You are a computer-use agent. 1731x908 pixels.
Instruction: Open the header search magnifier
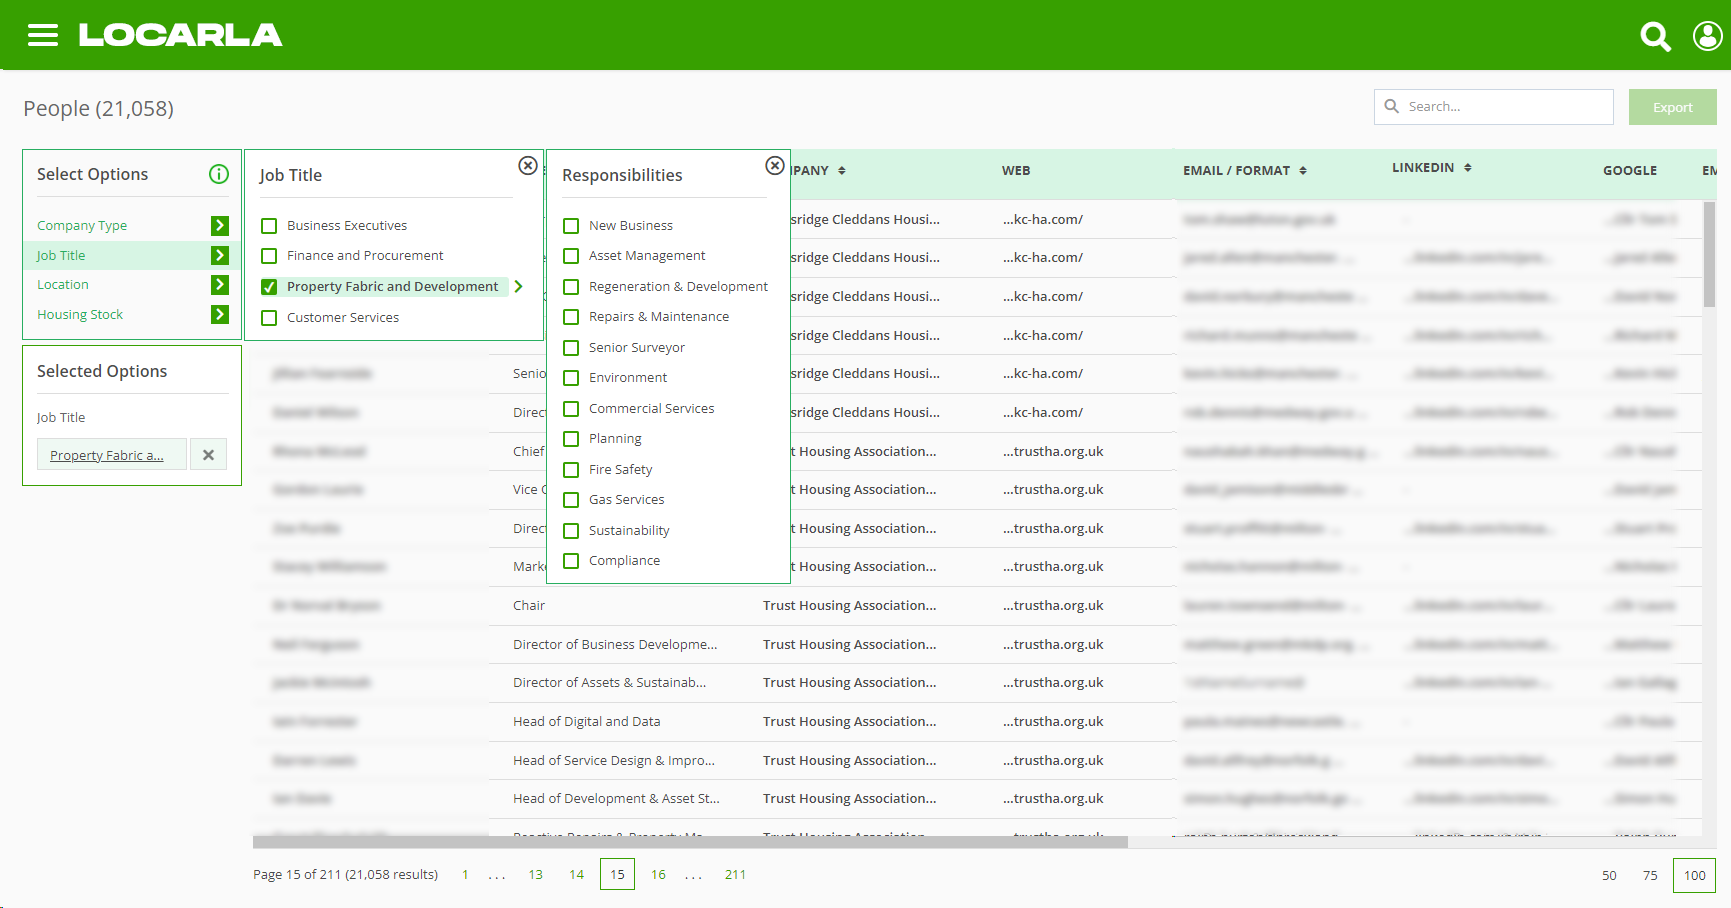[x=1655, y=36]
